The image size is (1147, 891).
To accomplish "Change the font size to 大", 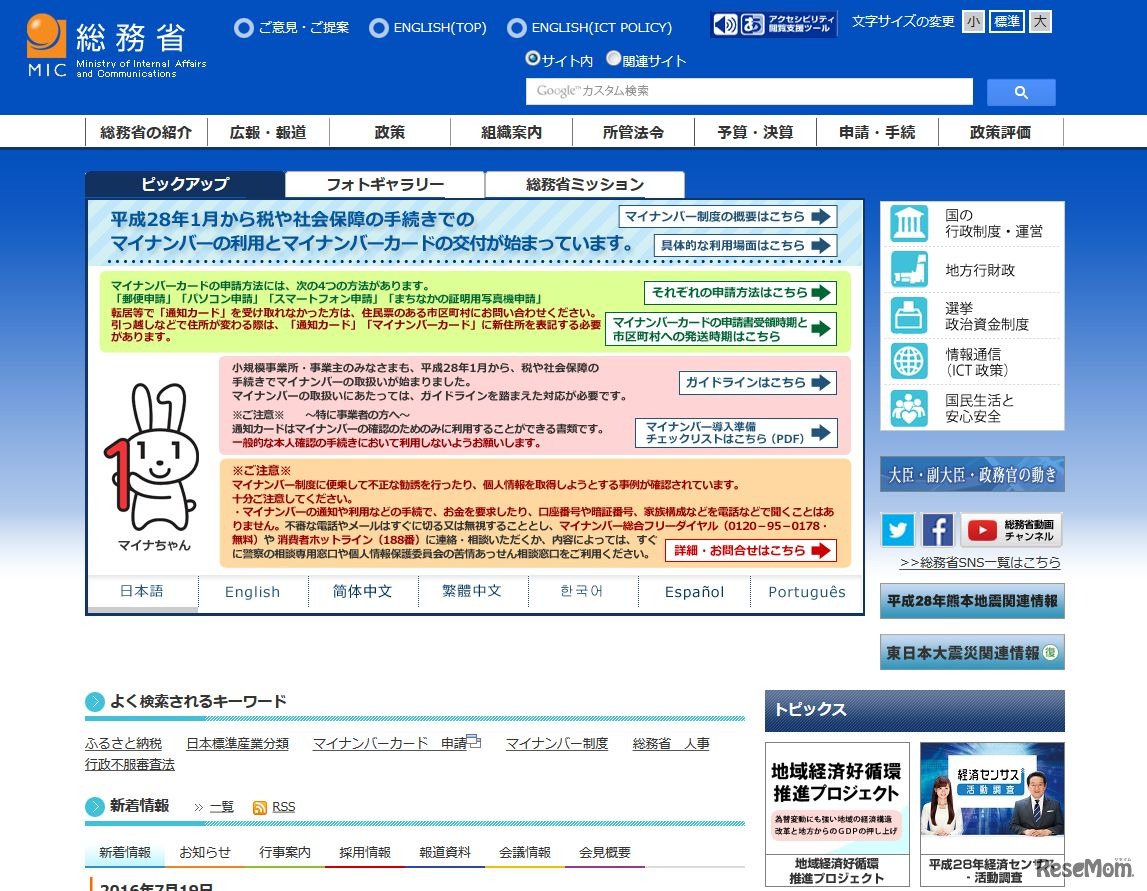I will click(1039, 21).
